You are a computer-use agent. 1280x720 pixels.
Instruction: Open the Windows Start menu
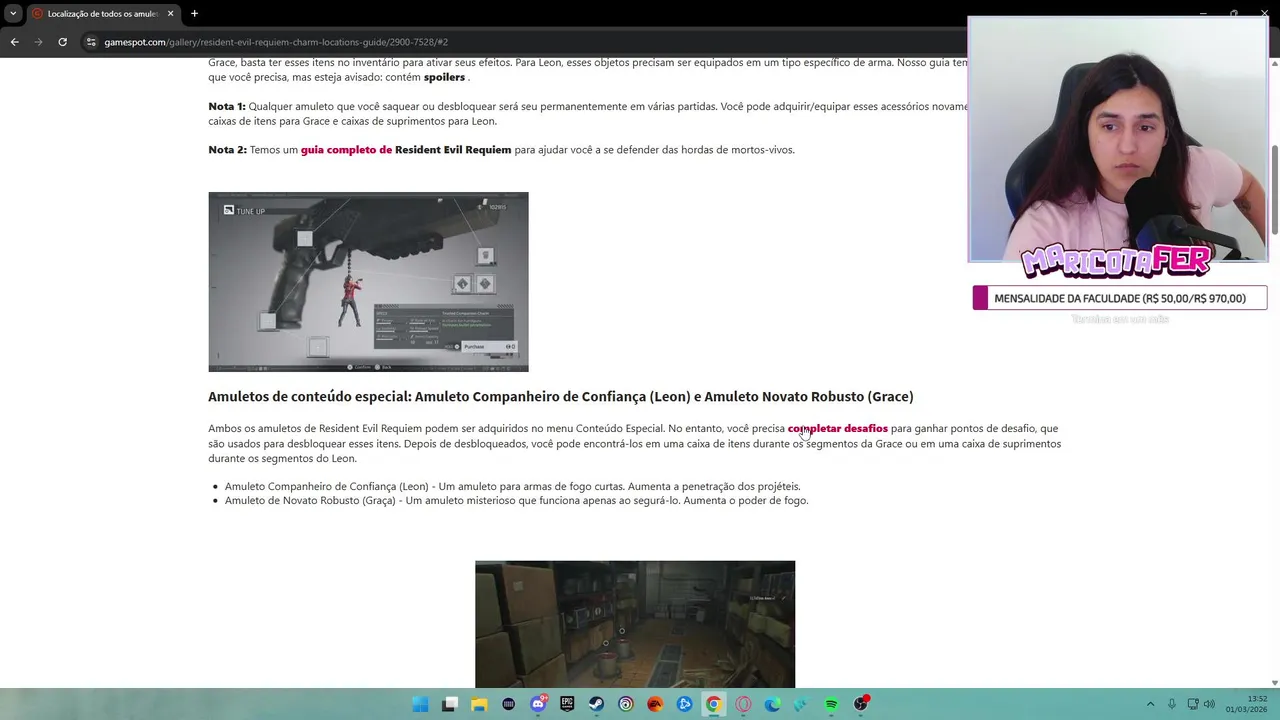(420, 704)
